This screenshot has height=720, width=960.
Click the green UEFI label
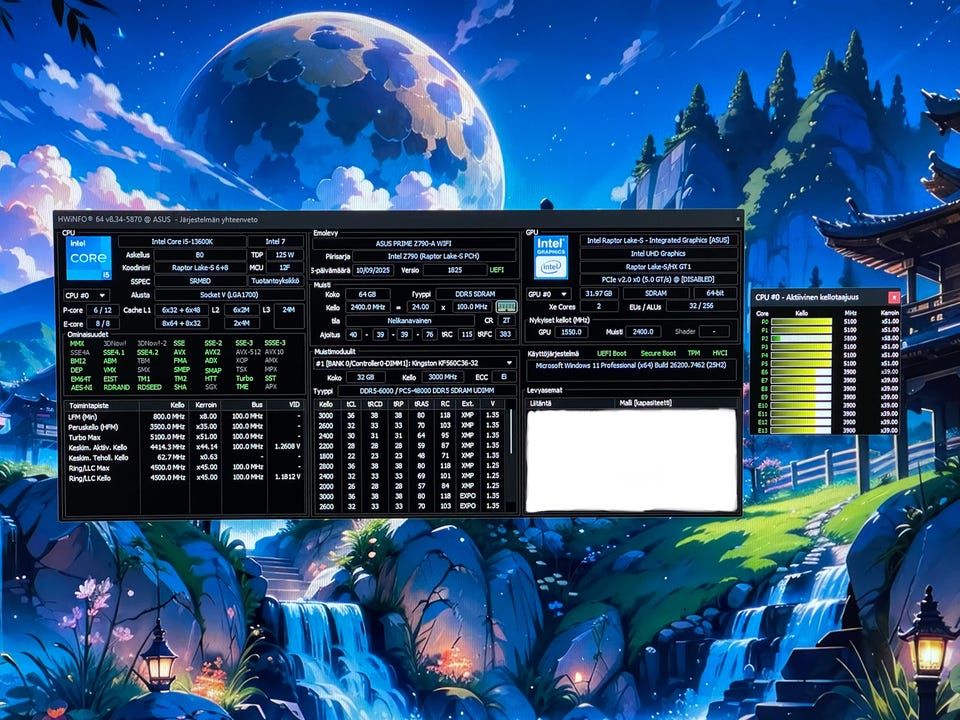pyautogui.click(x=497, y=270)
